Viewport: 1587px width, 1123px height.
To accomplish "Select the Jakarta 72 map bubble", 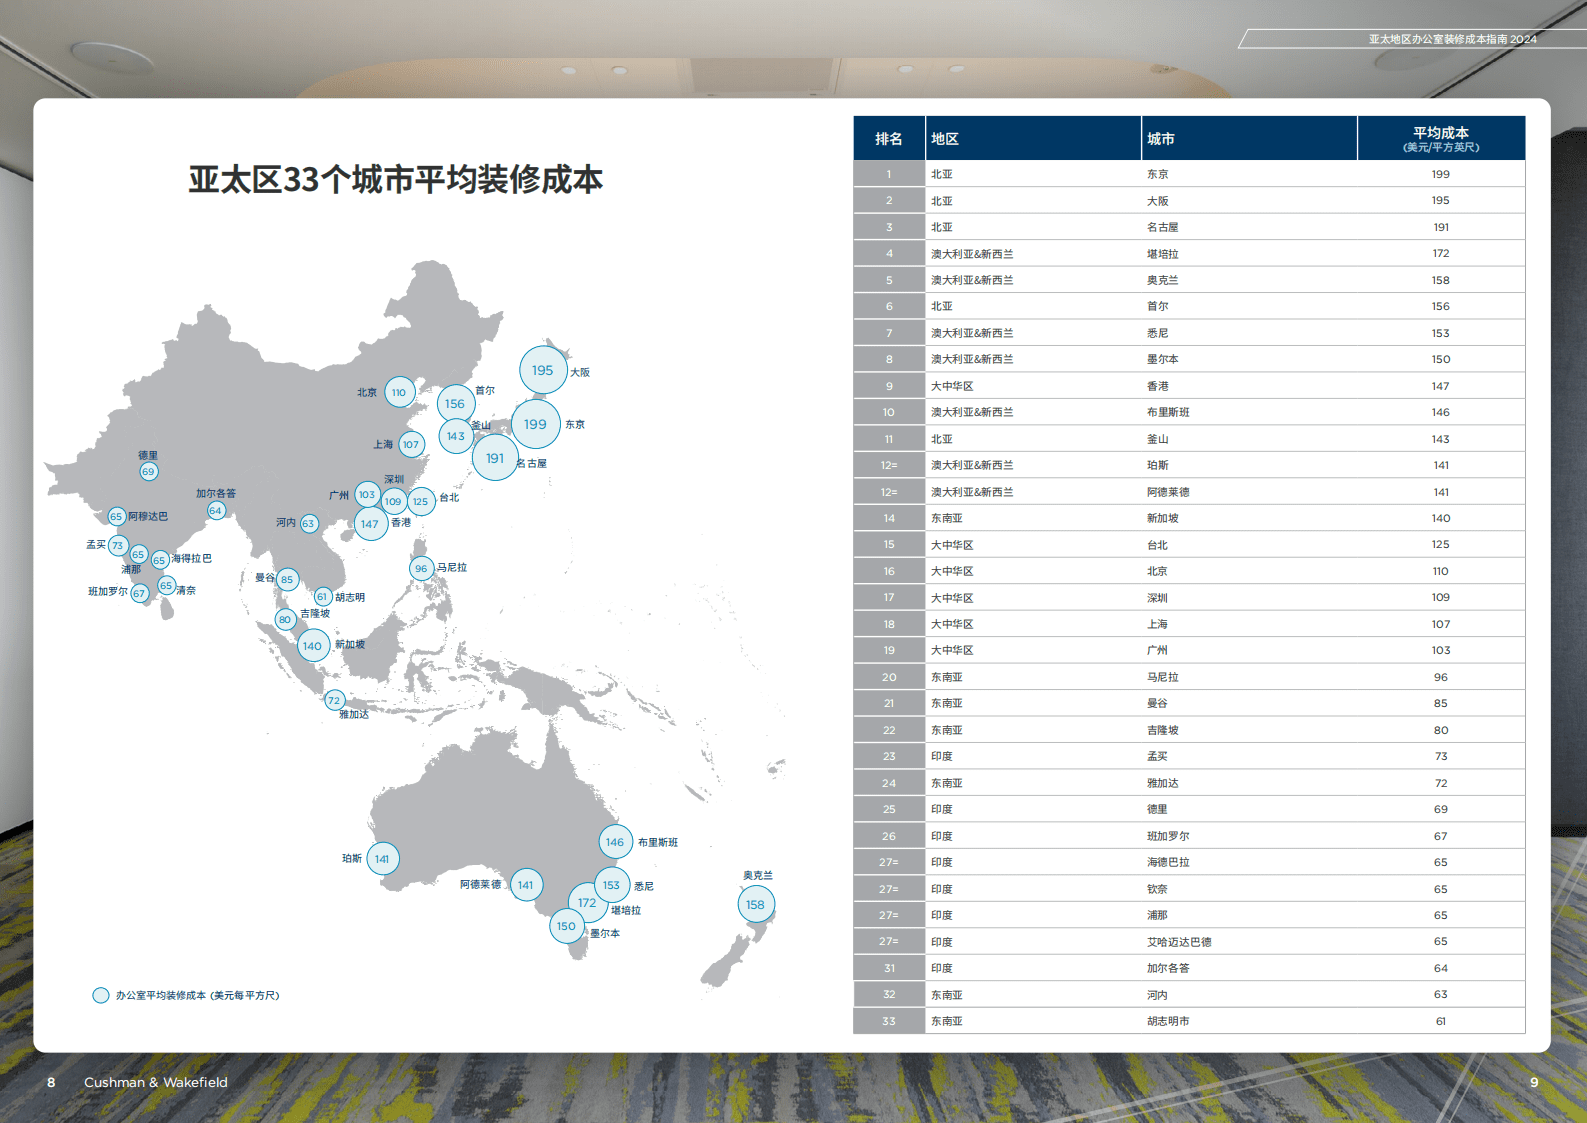I will [334, 700].
